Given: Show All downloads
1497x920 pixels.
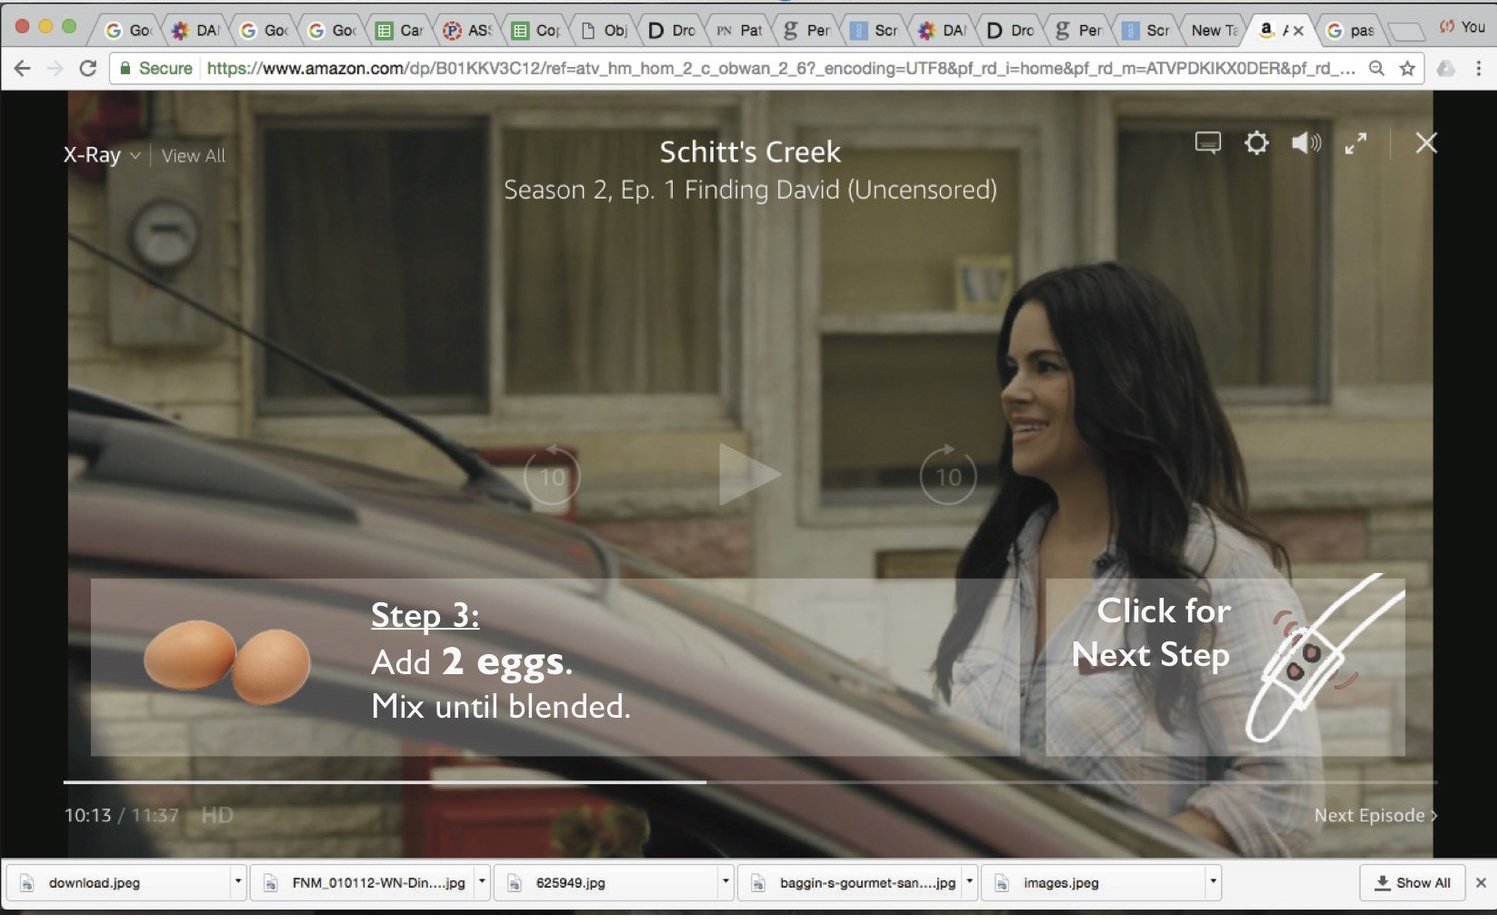Looking at the screenshot, I should click(1412, 883).
